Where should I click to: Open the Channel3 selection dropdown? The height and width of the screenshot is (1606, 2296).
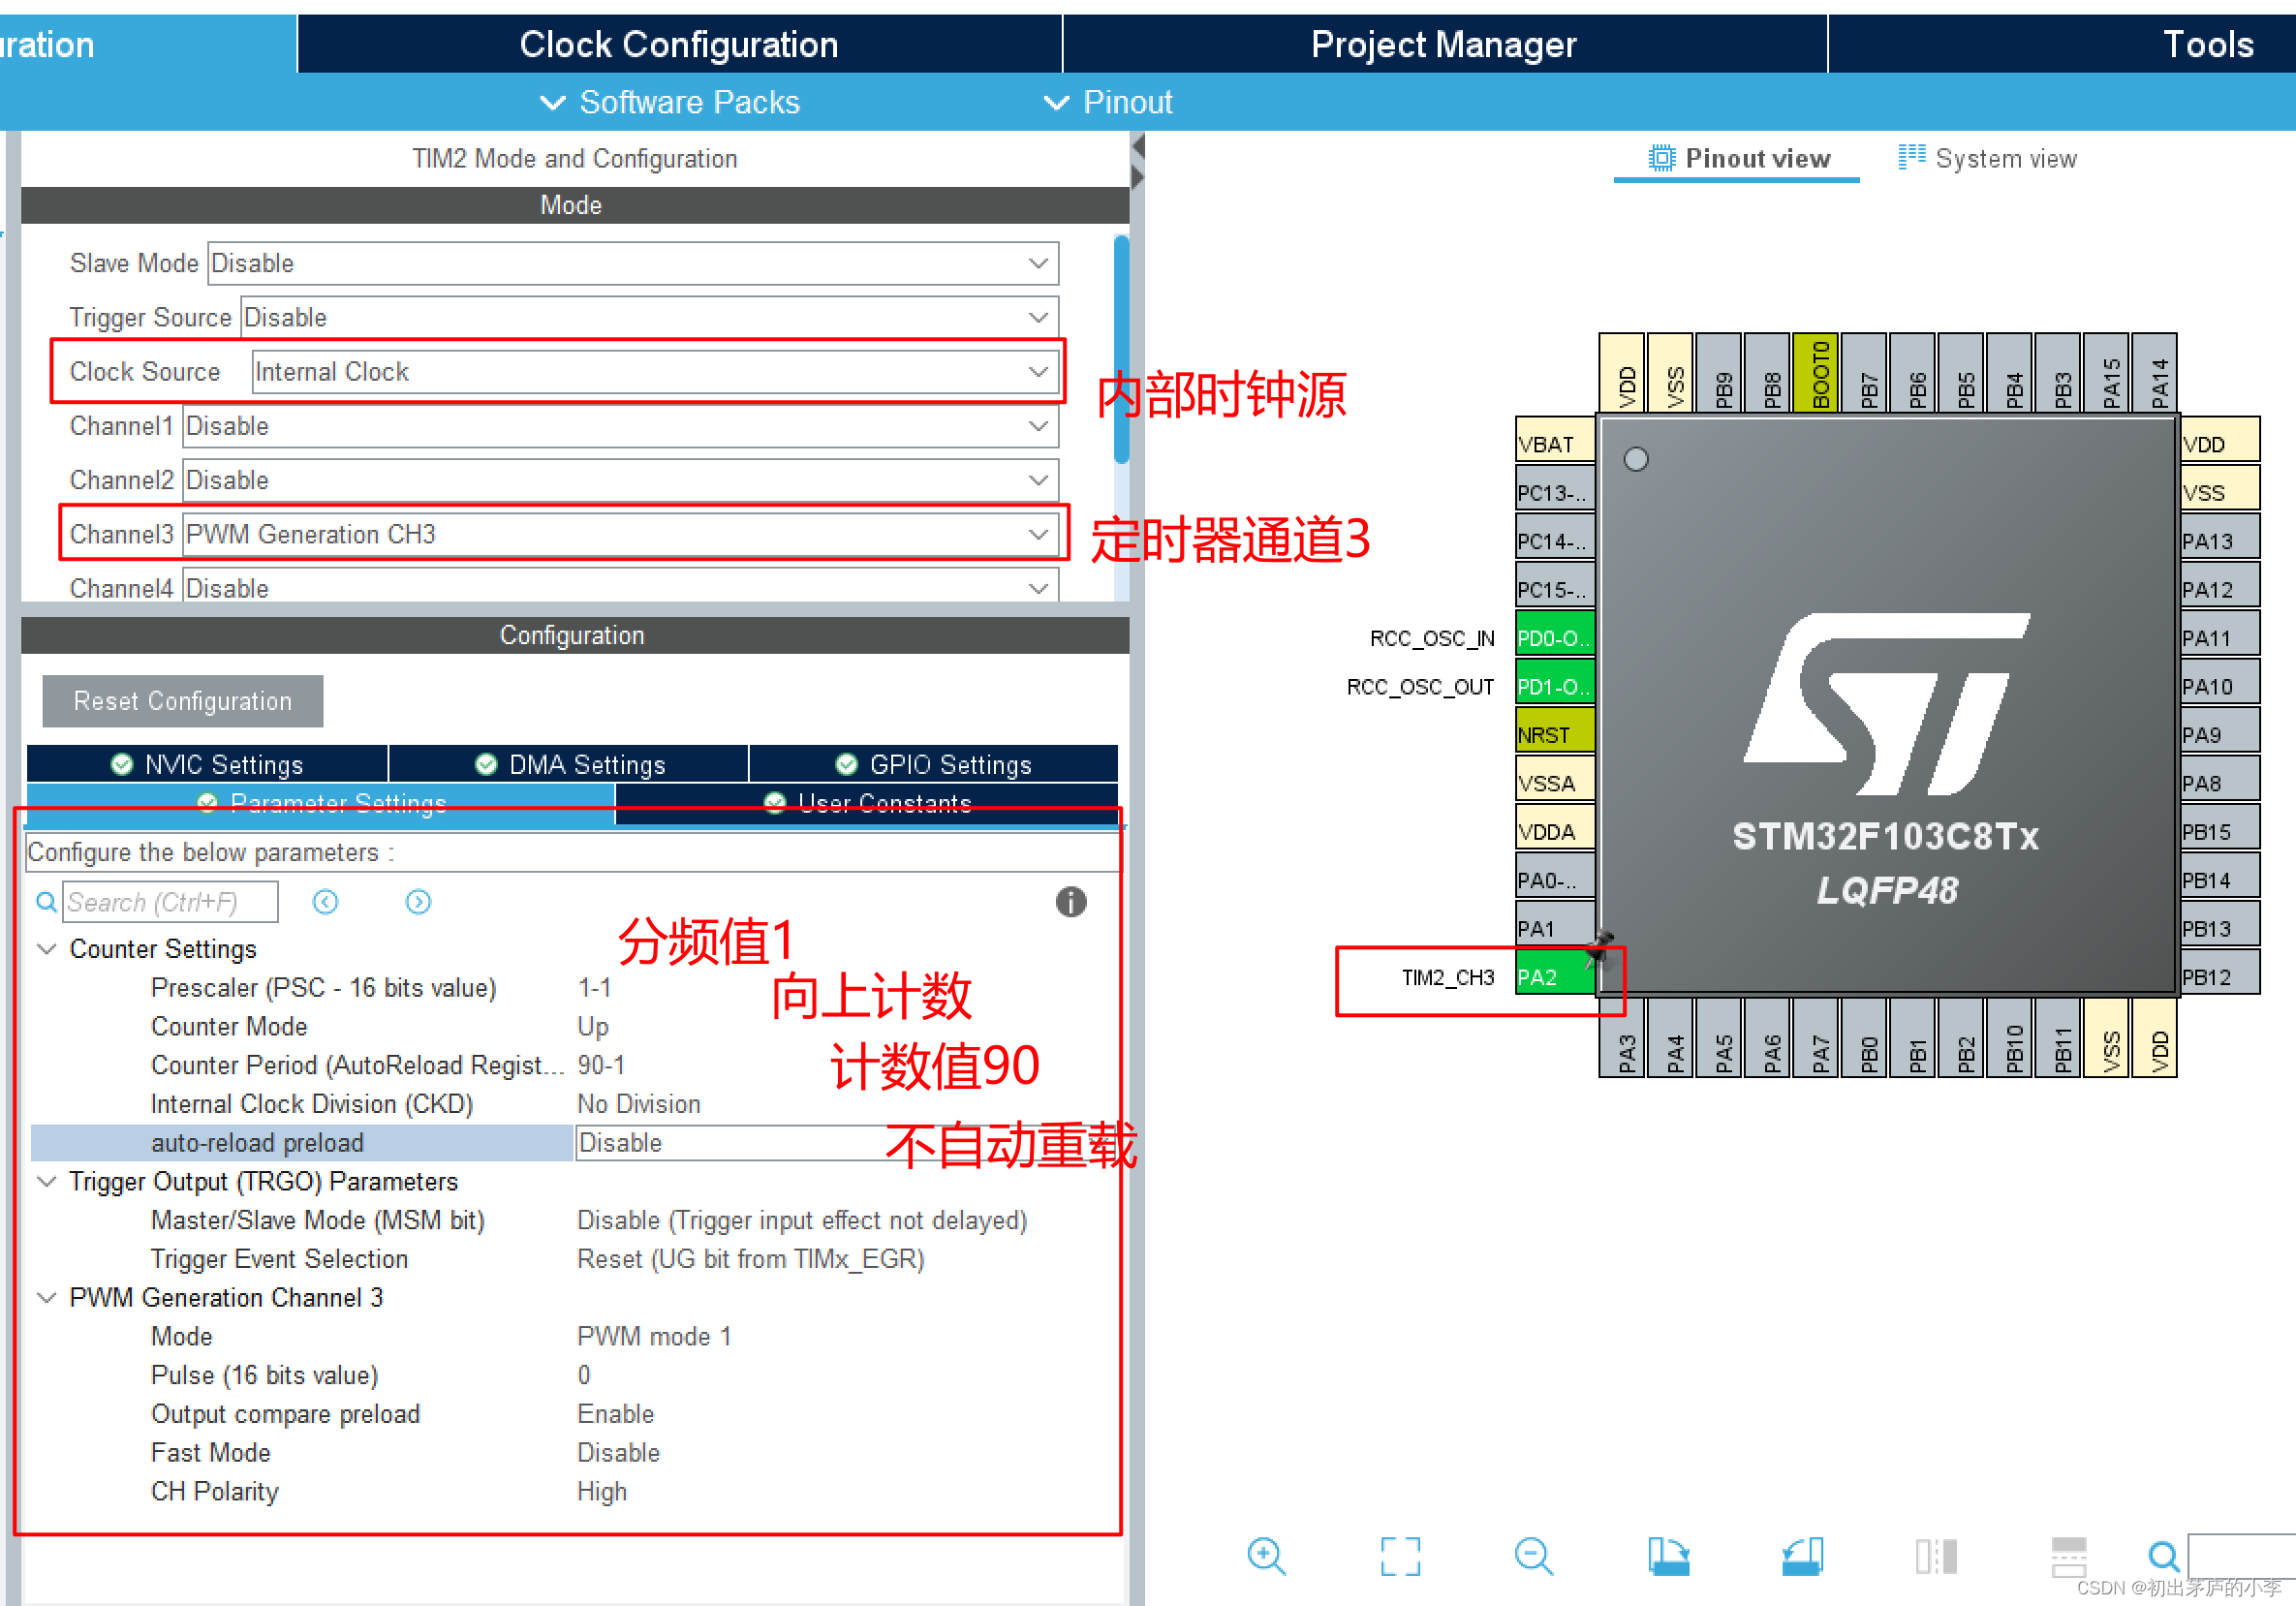click(x=1036, y=534)
